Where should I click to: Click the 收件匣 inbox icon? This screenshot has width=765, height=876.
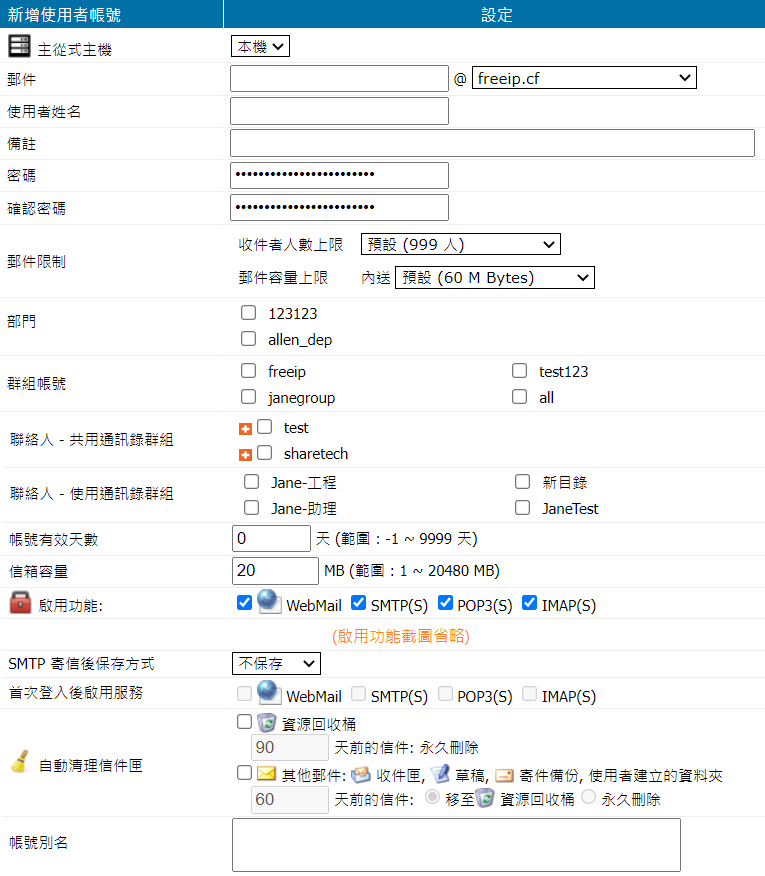tap(360, 774)
